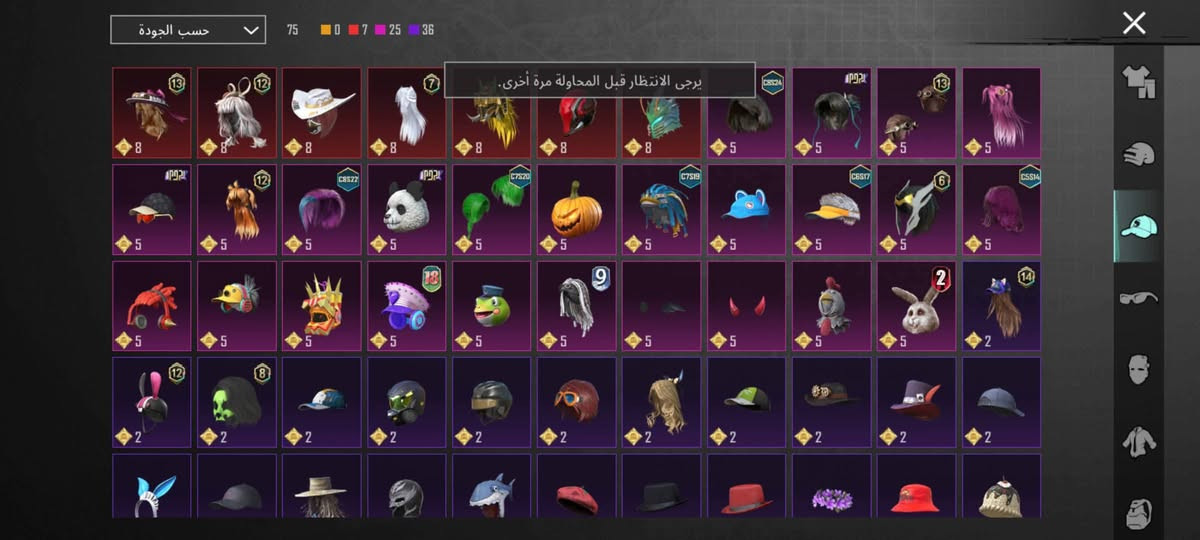Select the red devil horns item

(747, 306)
